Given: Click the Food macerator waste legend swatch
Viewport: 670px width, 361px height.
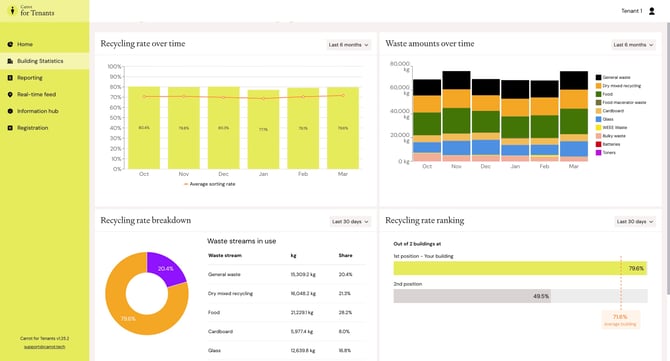Looking at the screenshot, I should pos(599,103).
